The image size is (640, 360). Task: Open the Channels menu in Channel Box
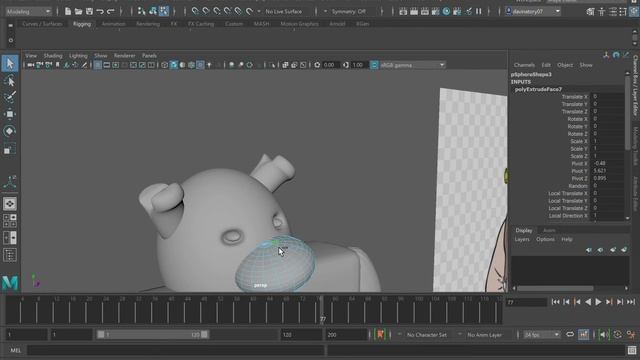(x=524, y=65)
